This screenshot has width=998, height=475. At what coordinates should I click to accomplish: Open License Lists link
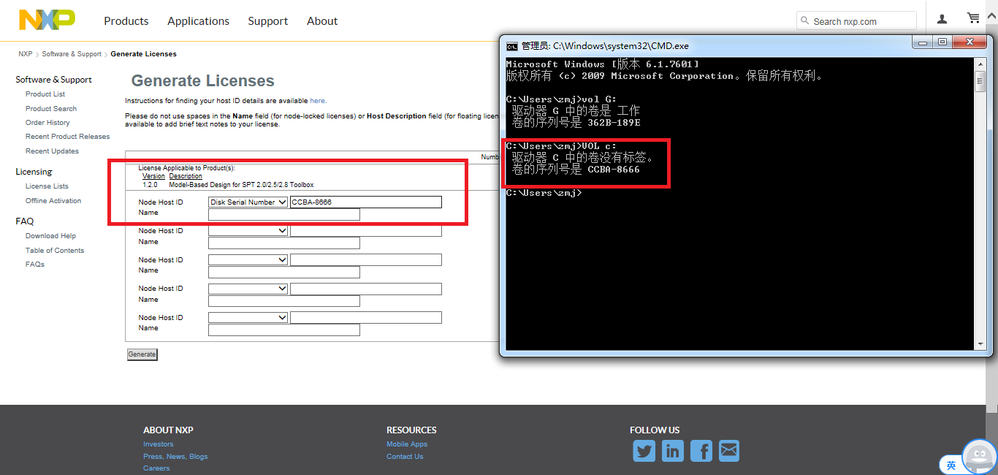[46, 187]
